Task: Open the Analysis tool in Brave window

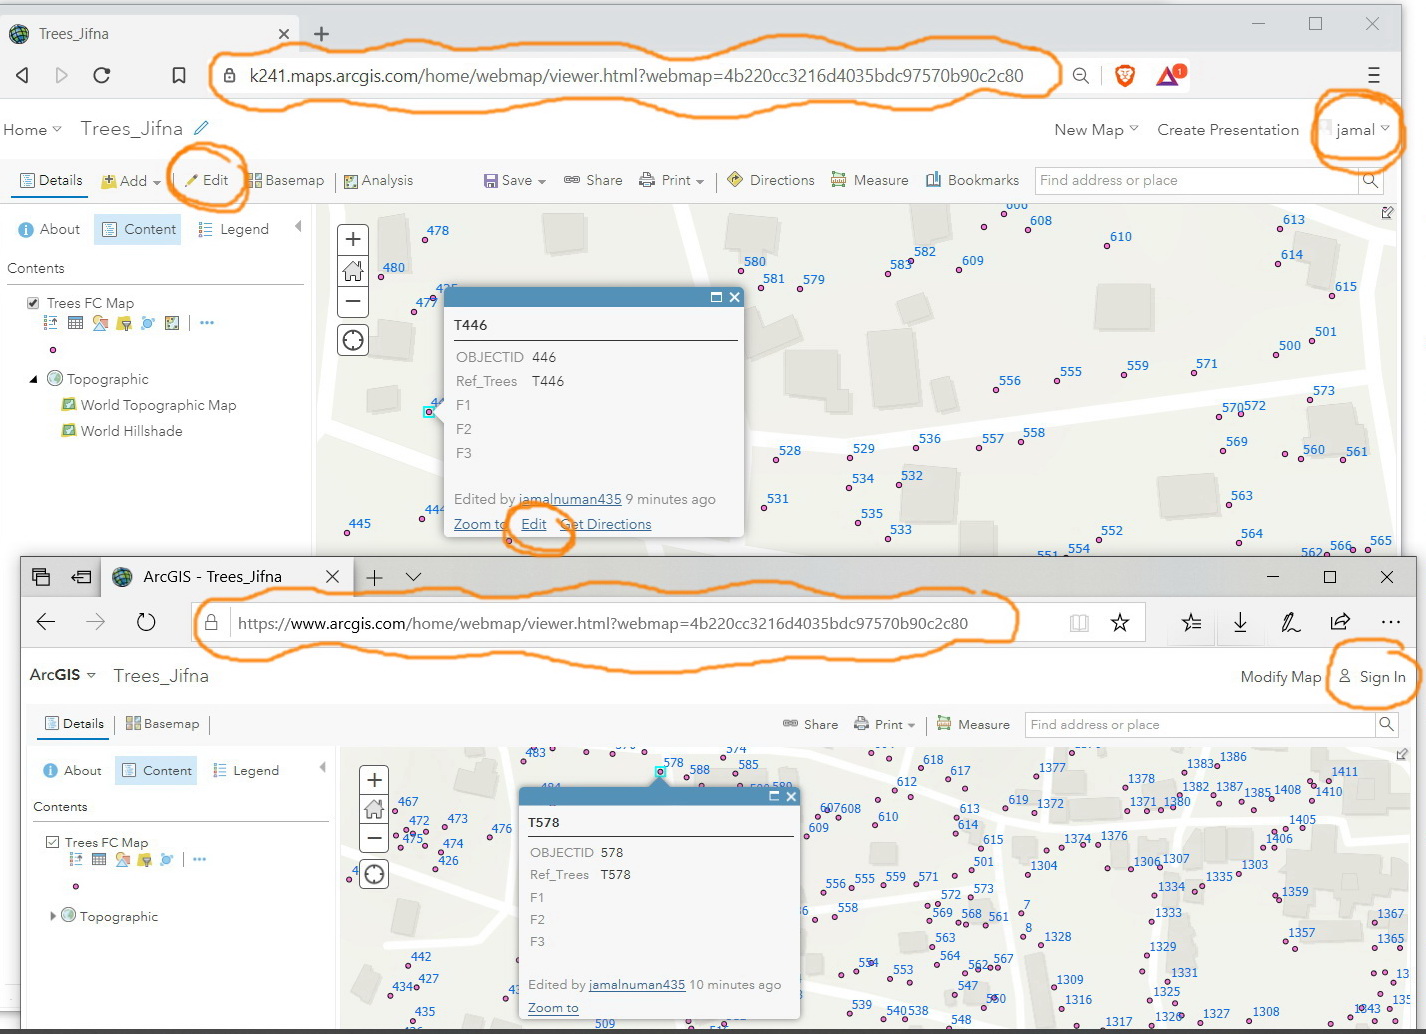Action: pyautogui.click(x=378, y=181)
